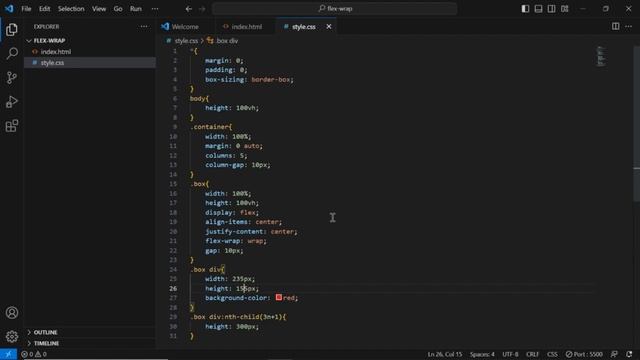Click the '.container{' selector text

pyautogui.click(x=211, y=127)
